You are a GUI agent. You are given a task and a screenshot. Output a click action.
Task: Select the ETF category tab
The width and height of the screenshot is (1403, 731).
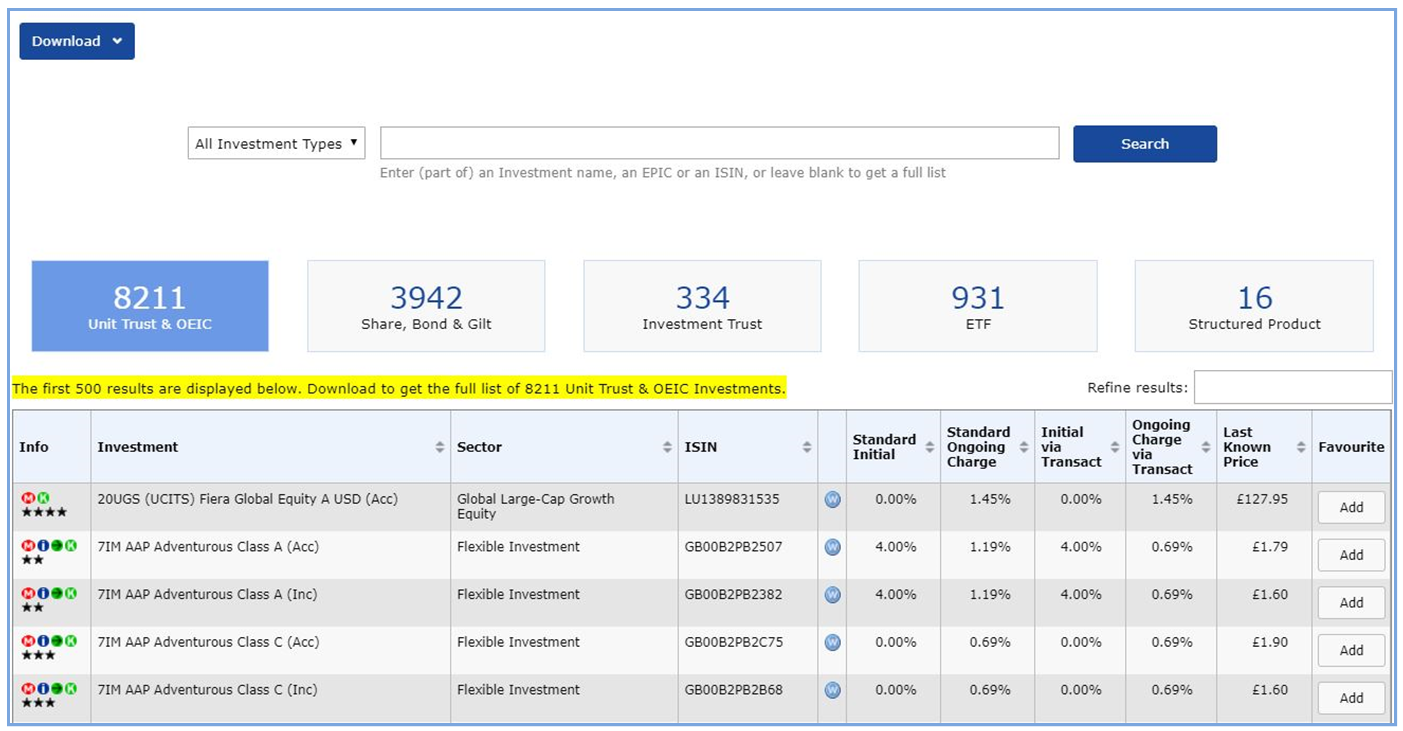coord(977,306)
